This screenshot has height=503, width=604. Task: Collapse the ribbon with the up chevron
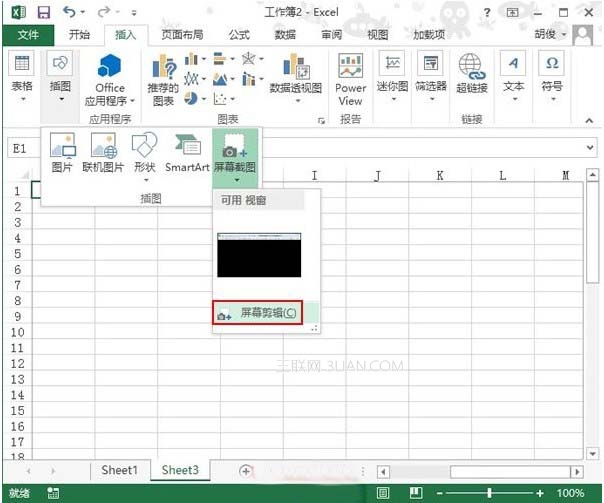pos(589,120)
